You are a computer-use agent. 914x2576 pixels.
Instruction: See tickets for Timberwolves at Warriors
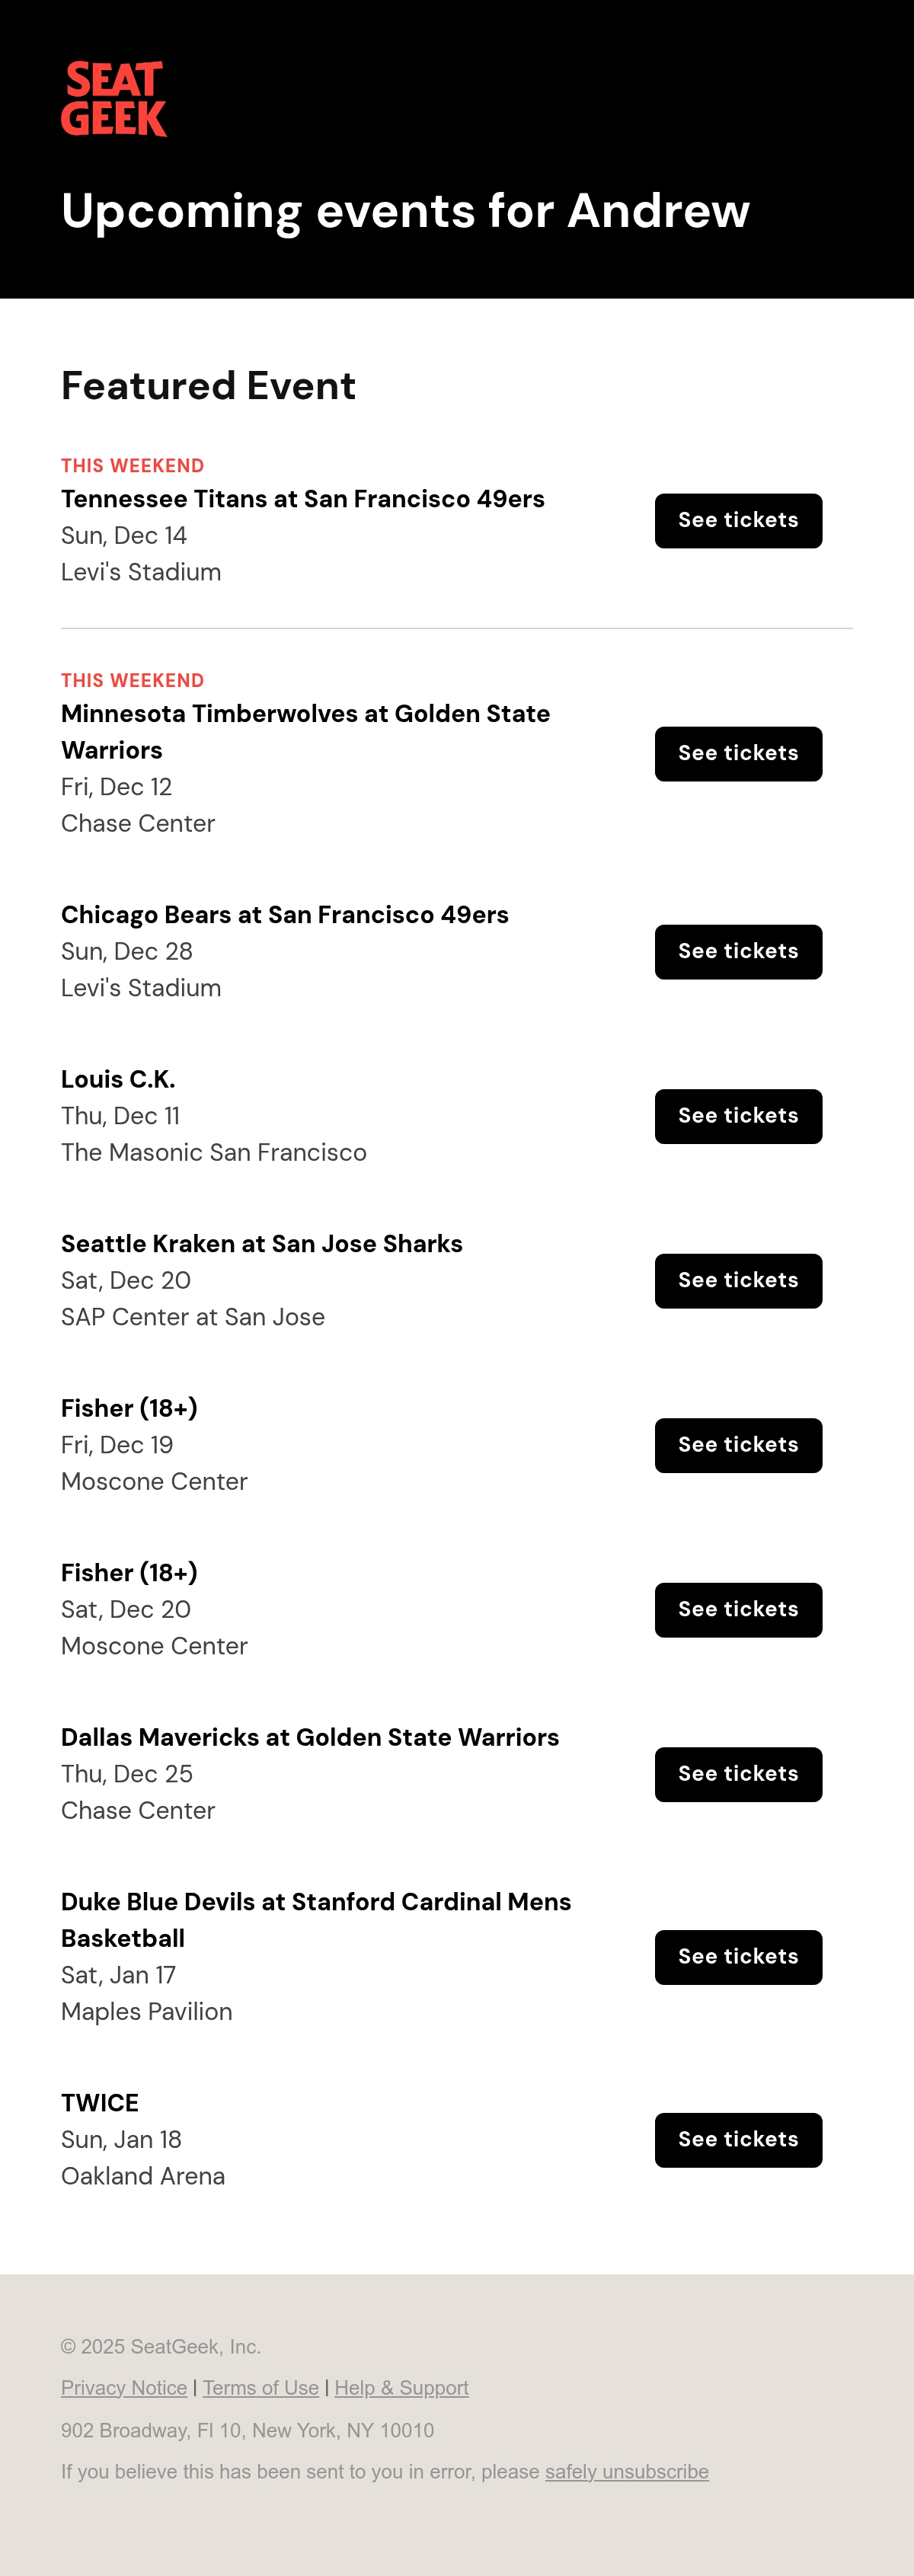(x=738, y=754)
